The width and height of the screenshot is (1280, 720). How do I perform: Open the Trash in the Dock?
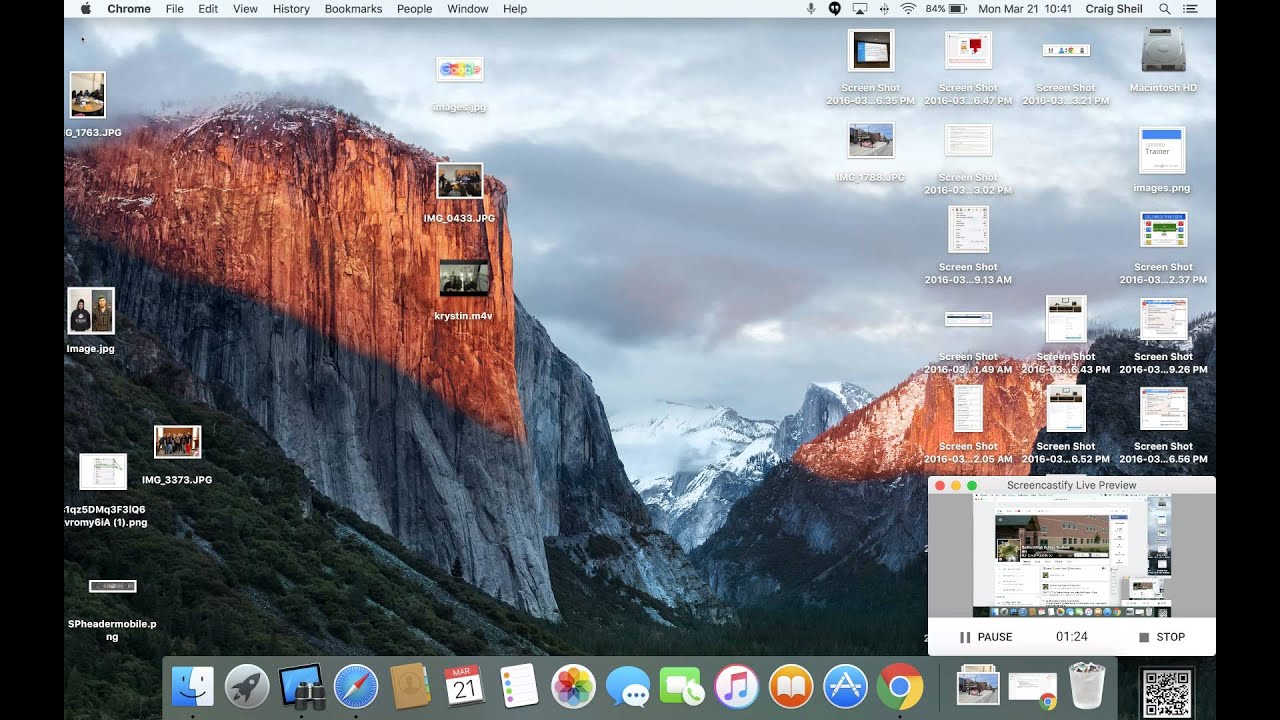(x=1087, y=686)
